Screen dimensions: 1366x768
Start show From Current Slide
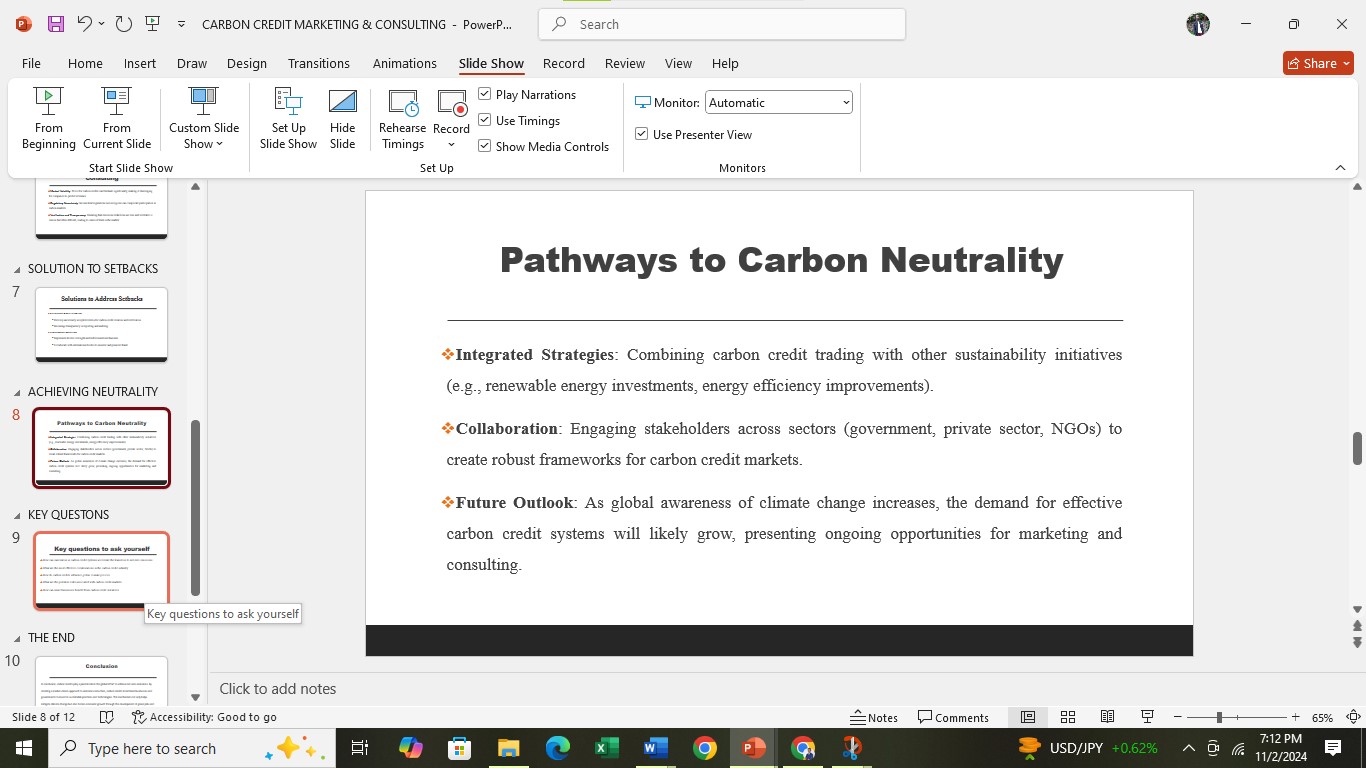116,118
